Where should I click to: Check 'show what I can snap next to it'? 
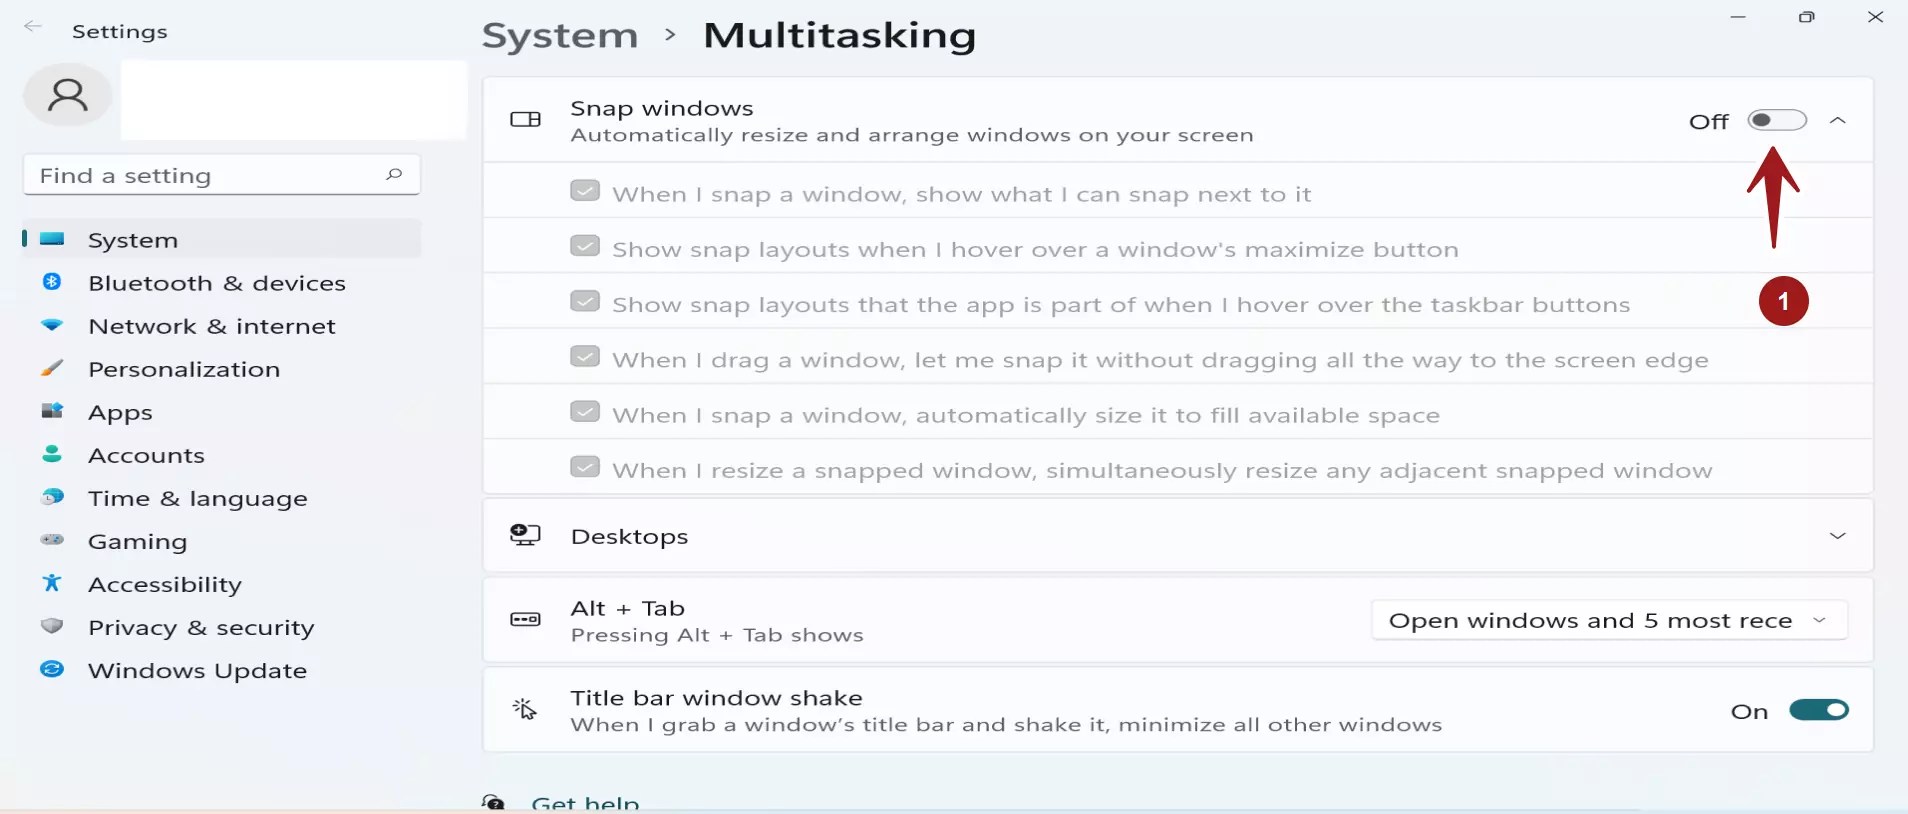[x=585, y=191]
